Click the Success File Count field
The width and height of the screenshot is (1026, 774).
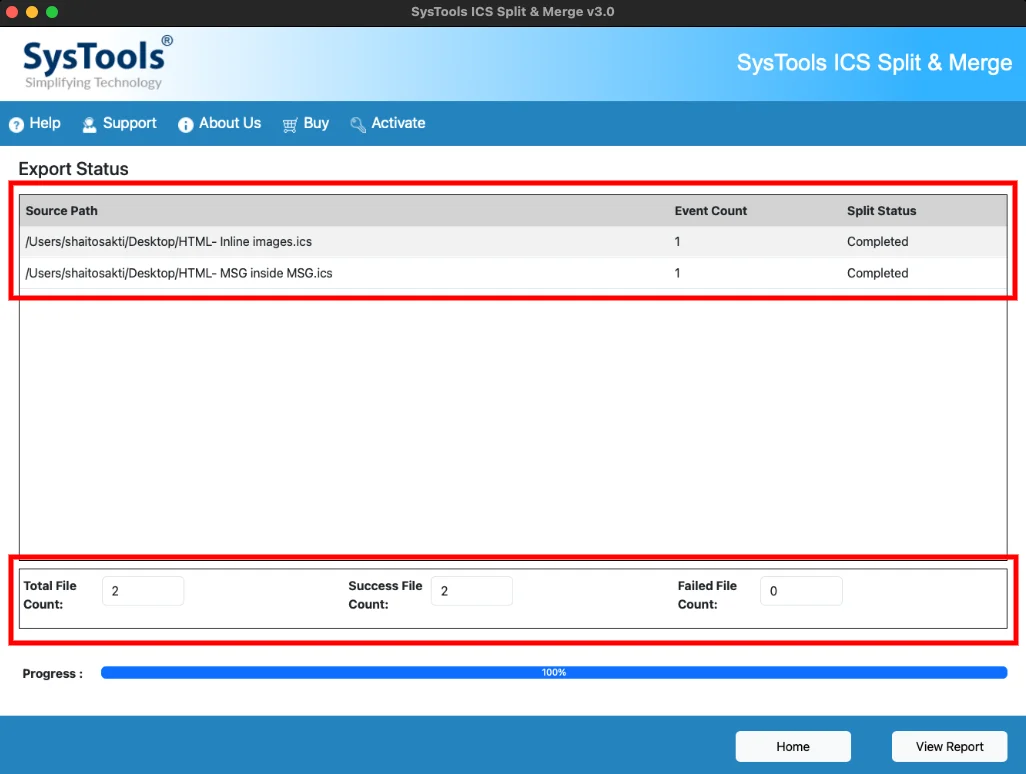(472, 591)
